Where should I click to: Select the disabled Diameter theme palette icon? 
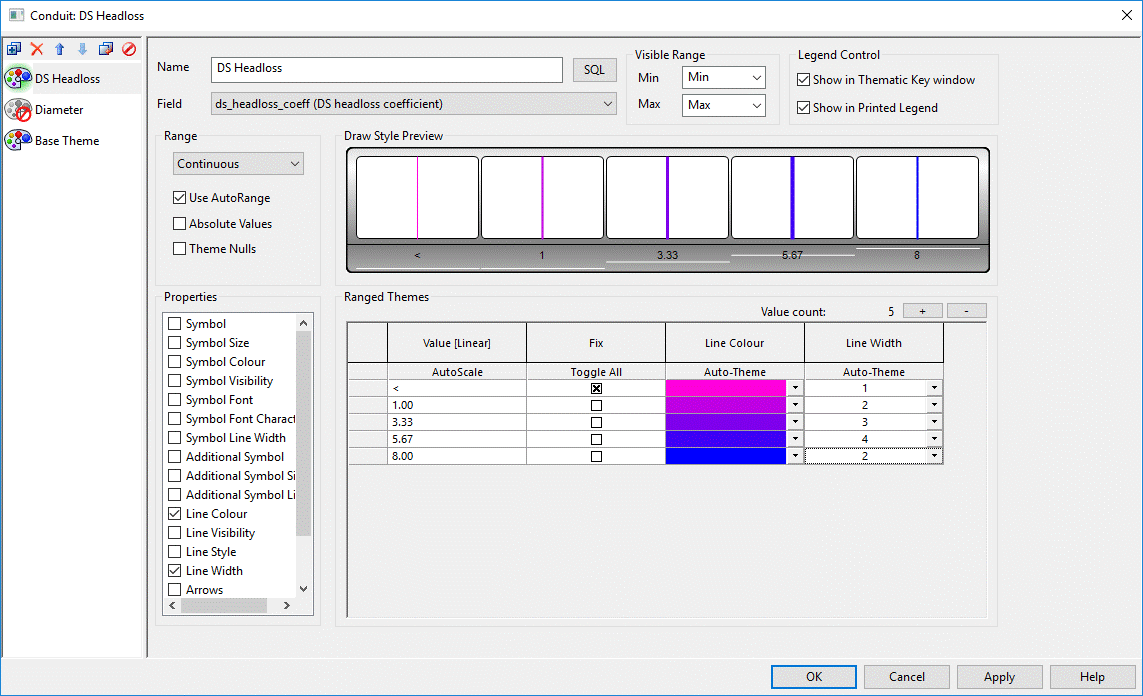(18, 110)
